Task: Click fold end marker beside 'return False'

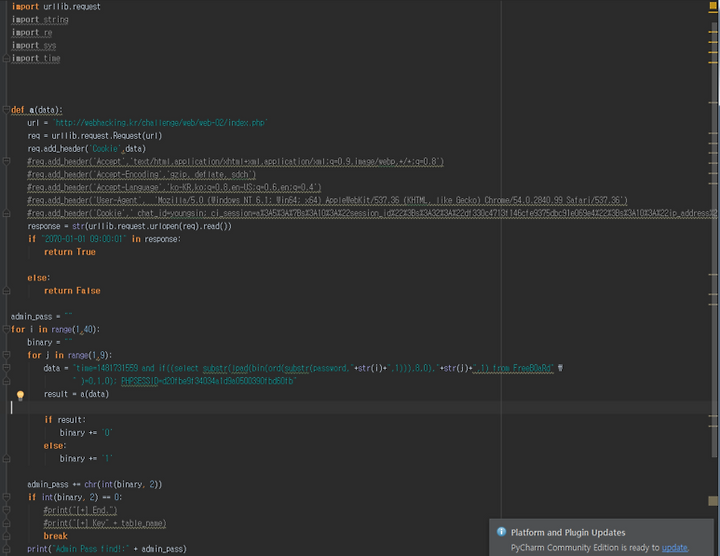Action: 6,291
